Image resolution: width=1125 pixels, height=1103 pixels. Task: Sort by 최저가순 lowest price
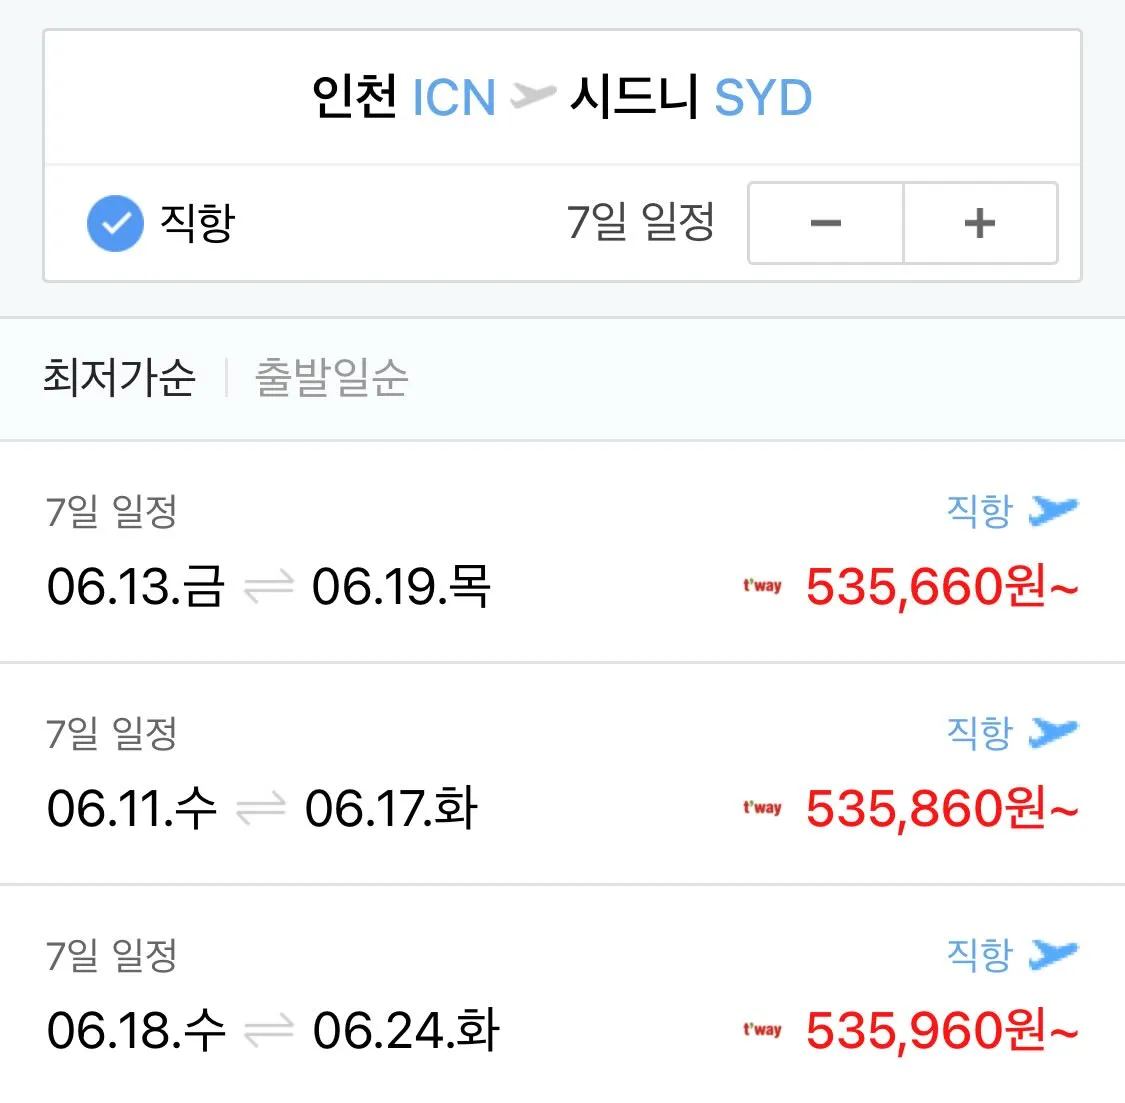pyautogui.click(x=119, y=378)
